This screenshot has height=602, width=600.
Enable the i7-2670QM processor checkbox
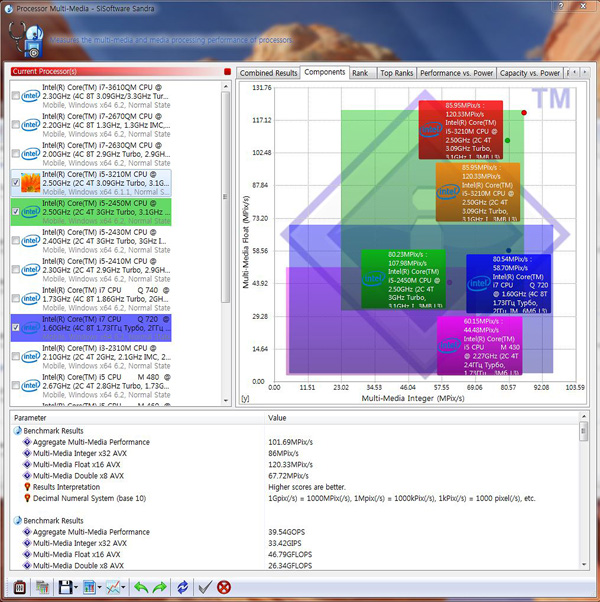[16, 124]
